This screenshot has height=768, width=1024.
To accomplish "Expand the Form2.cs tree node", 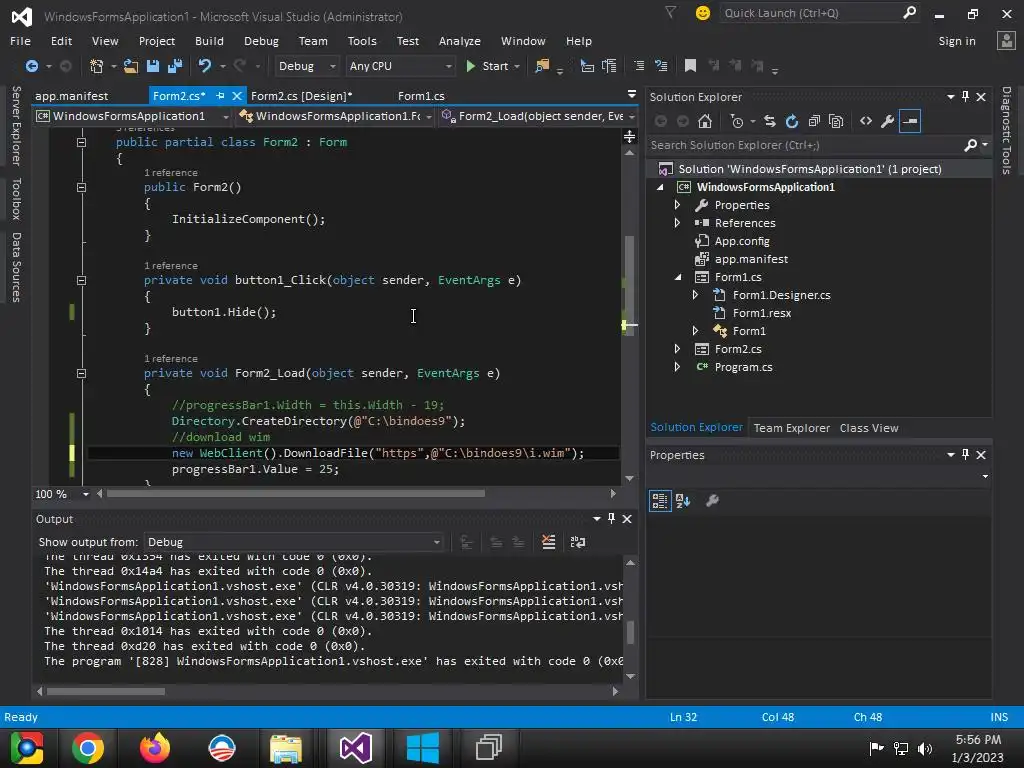I will pyautogui.click(x=677, y=349).
